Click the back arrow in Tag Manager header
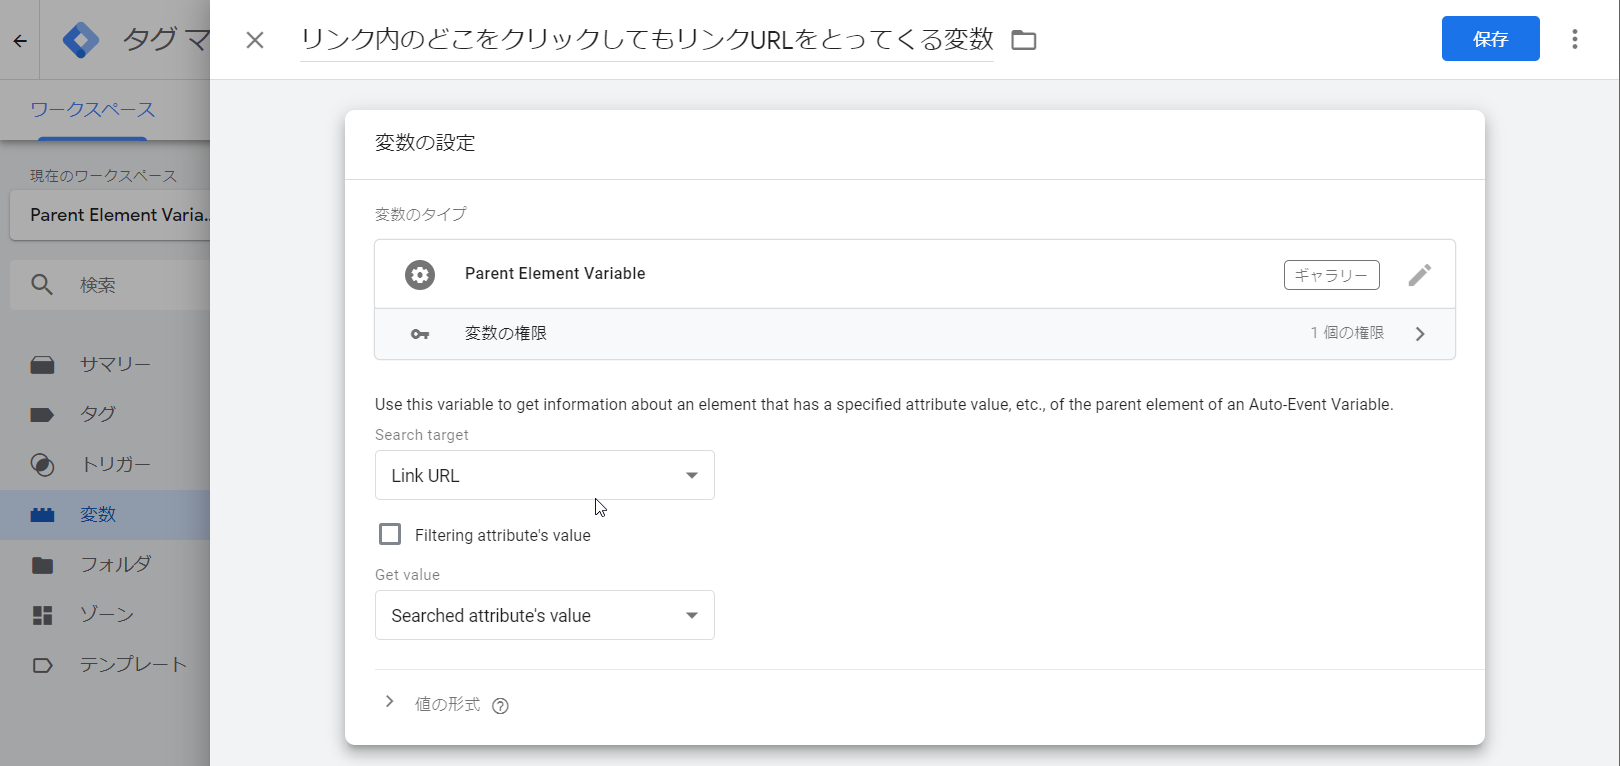This screenshot has height=766, width=1620. 20,40
